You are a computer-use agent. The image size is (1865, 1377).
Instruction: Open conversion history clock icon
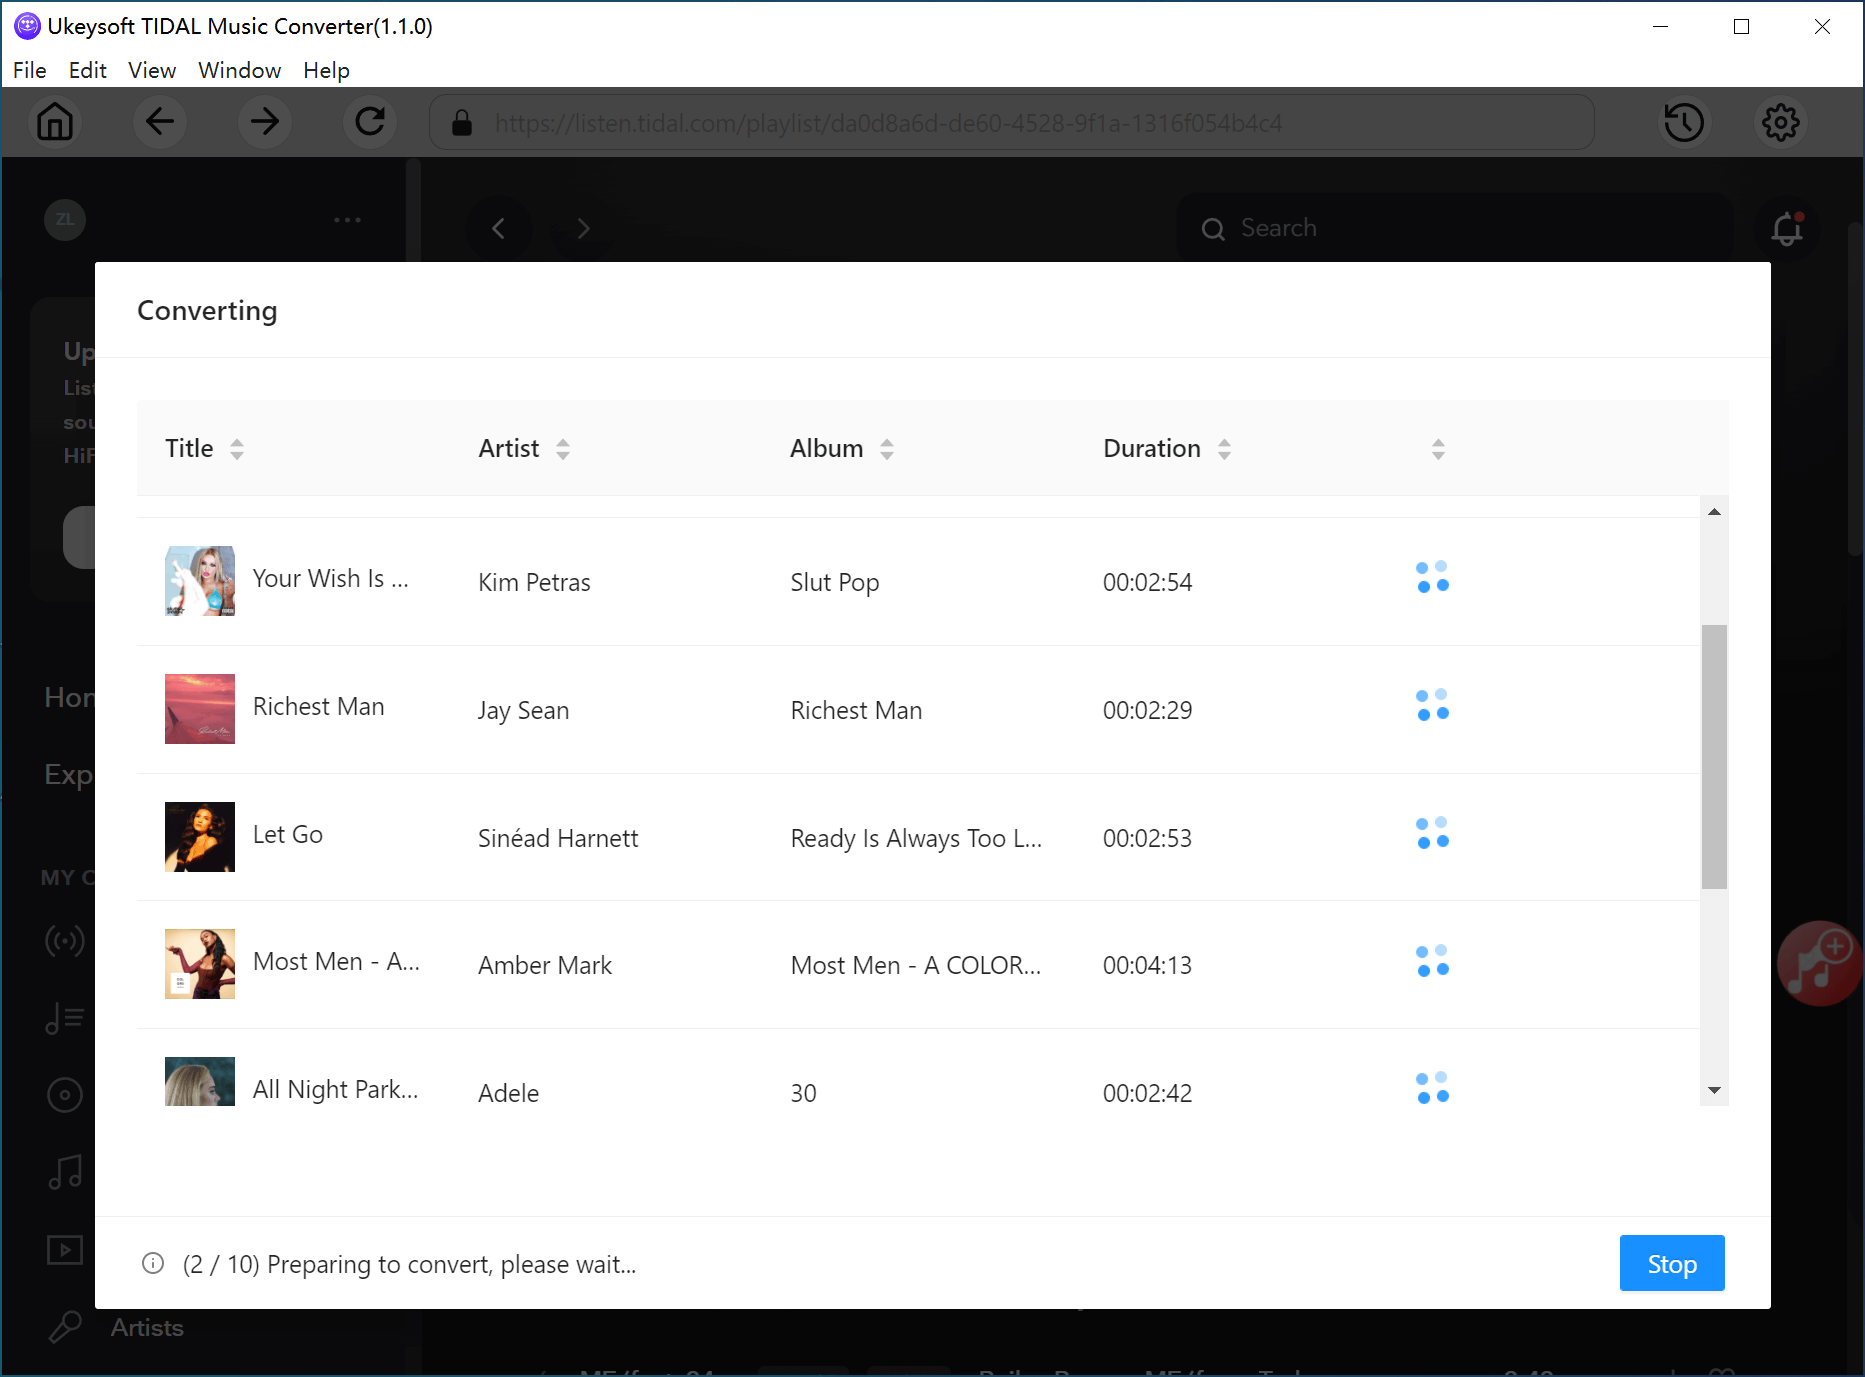coord(1683,122)
